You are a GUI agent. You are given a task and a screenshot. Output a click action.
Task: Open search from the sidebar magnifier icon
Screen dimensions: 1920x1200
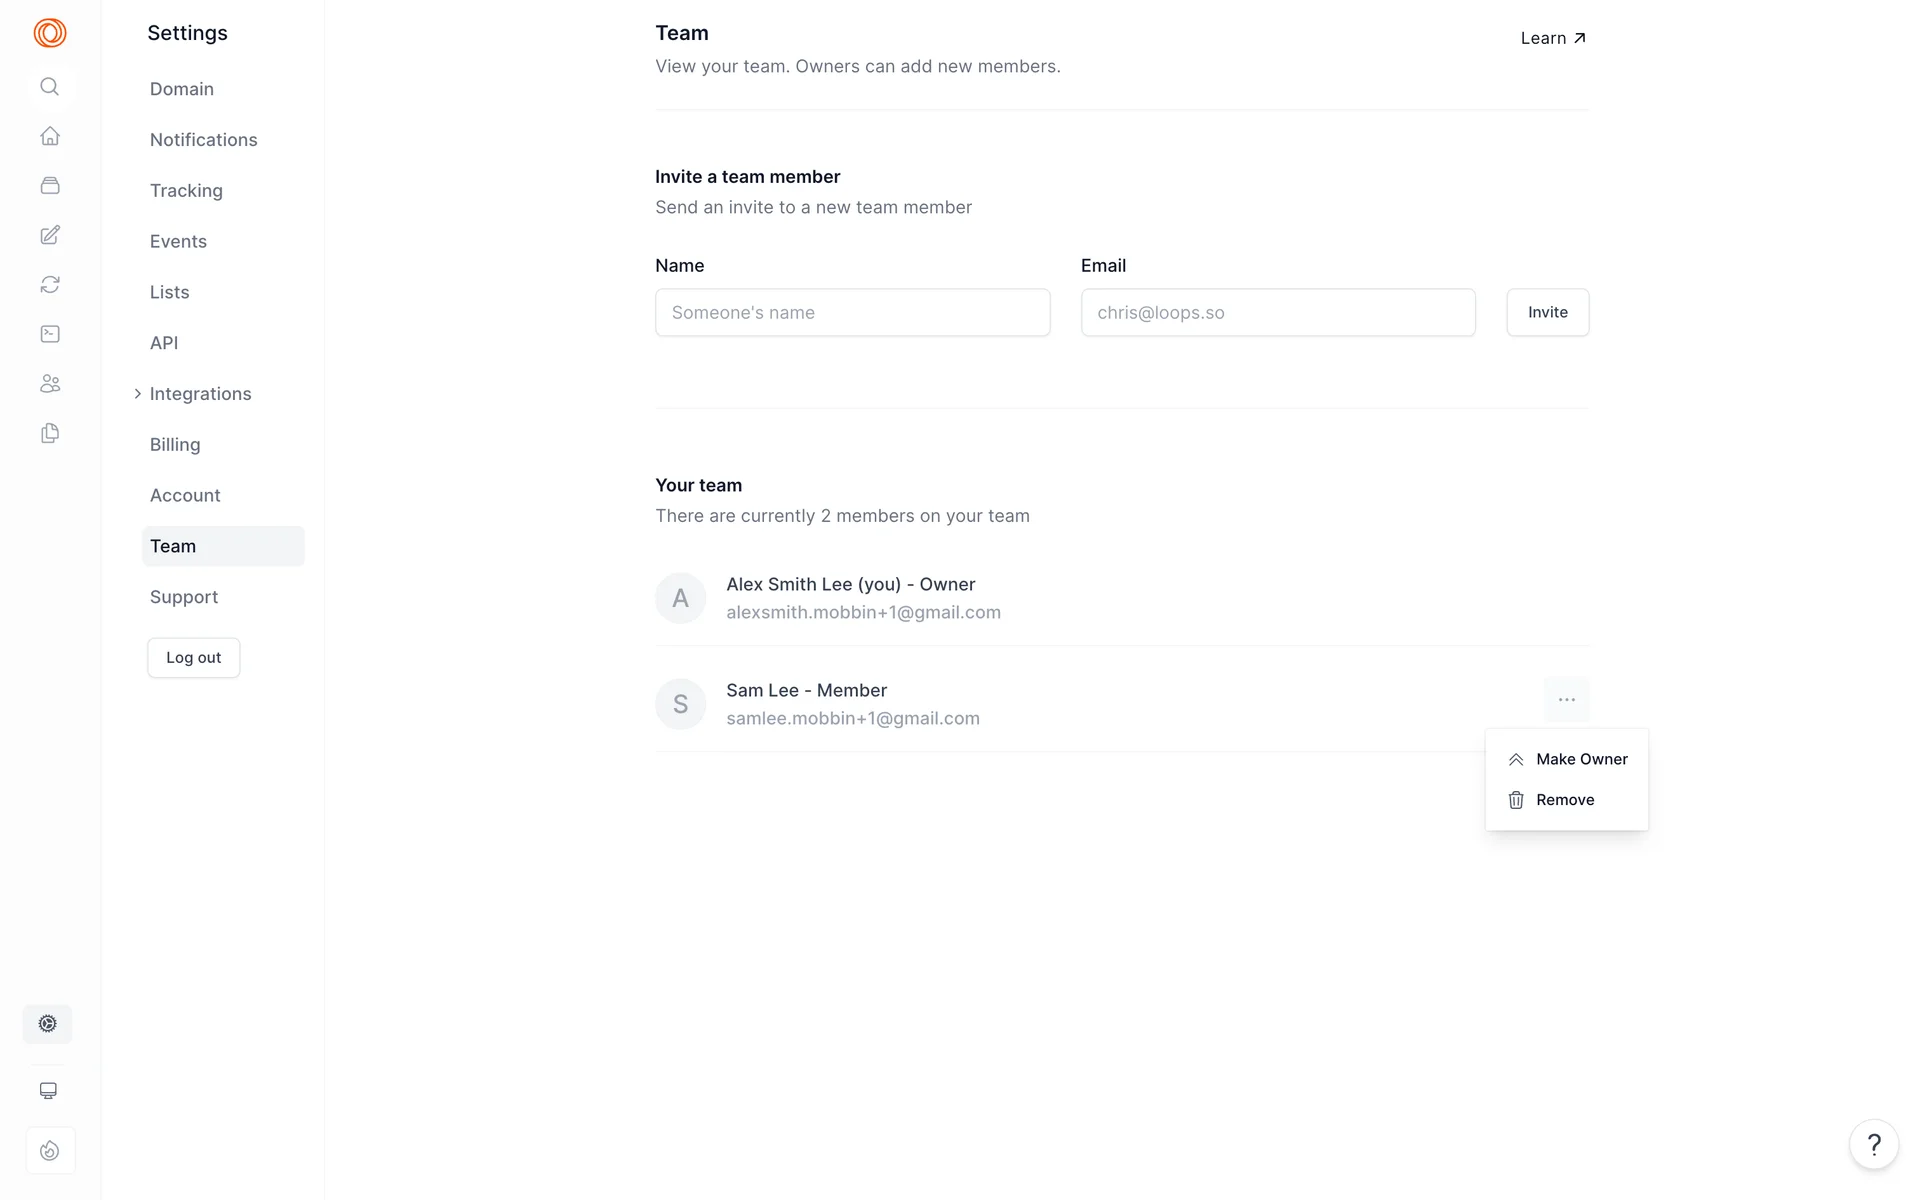coord(49,87)
